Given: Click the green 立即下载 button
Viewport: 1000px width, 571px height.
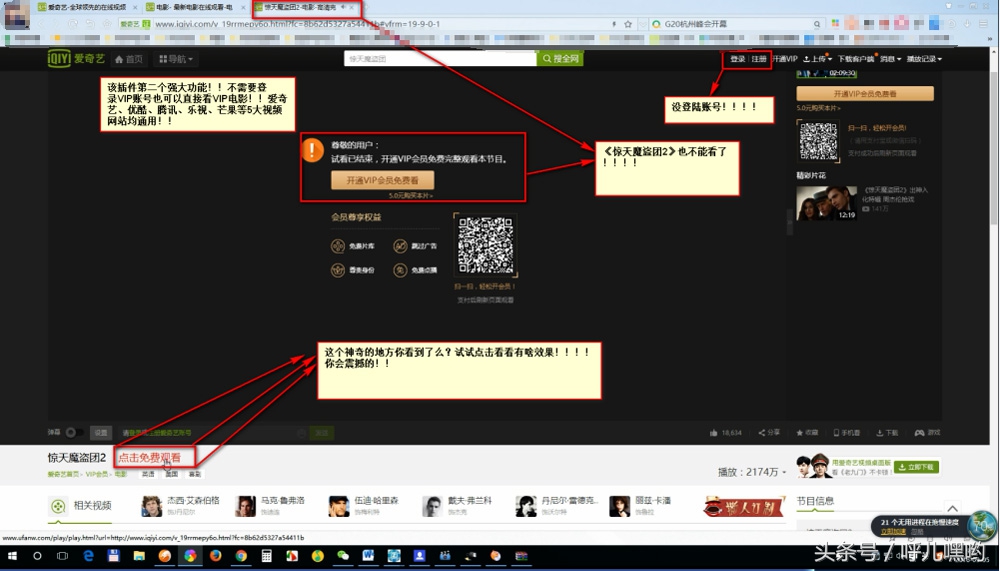Looking at the screenshot, I should [916, 467].
